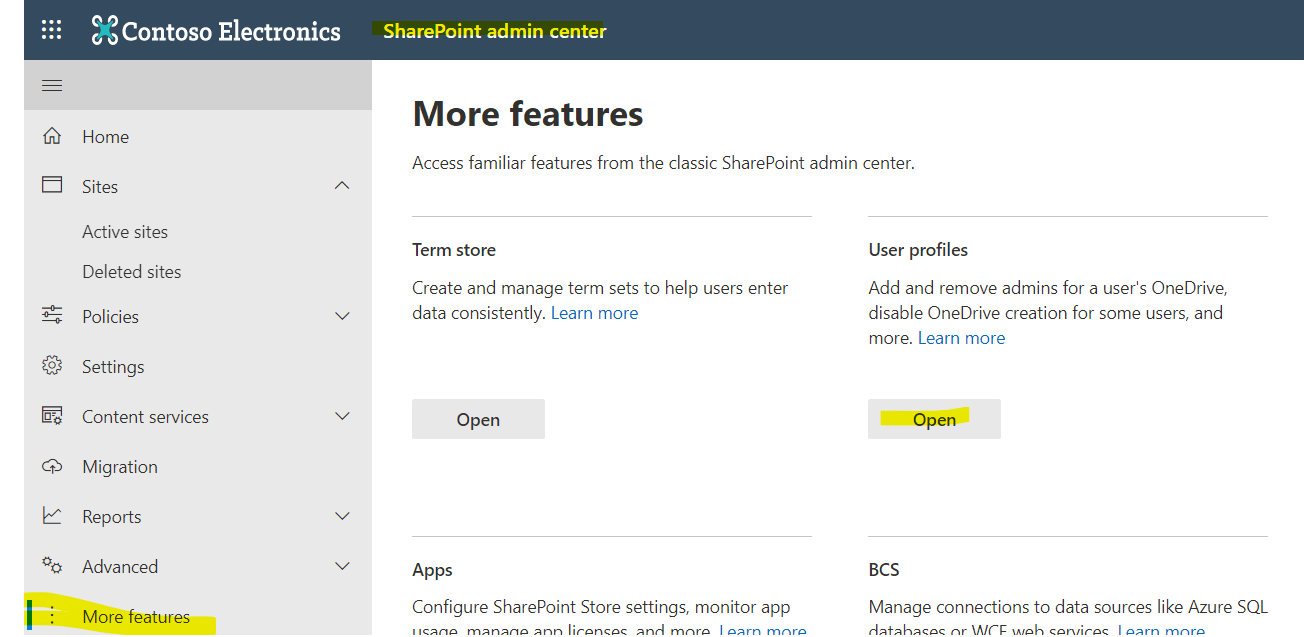This screenshot has width=1304, height=637.
Task: Click the Reports label in navigation
Action: pyautogui.click(x=111, y=517)
